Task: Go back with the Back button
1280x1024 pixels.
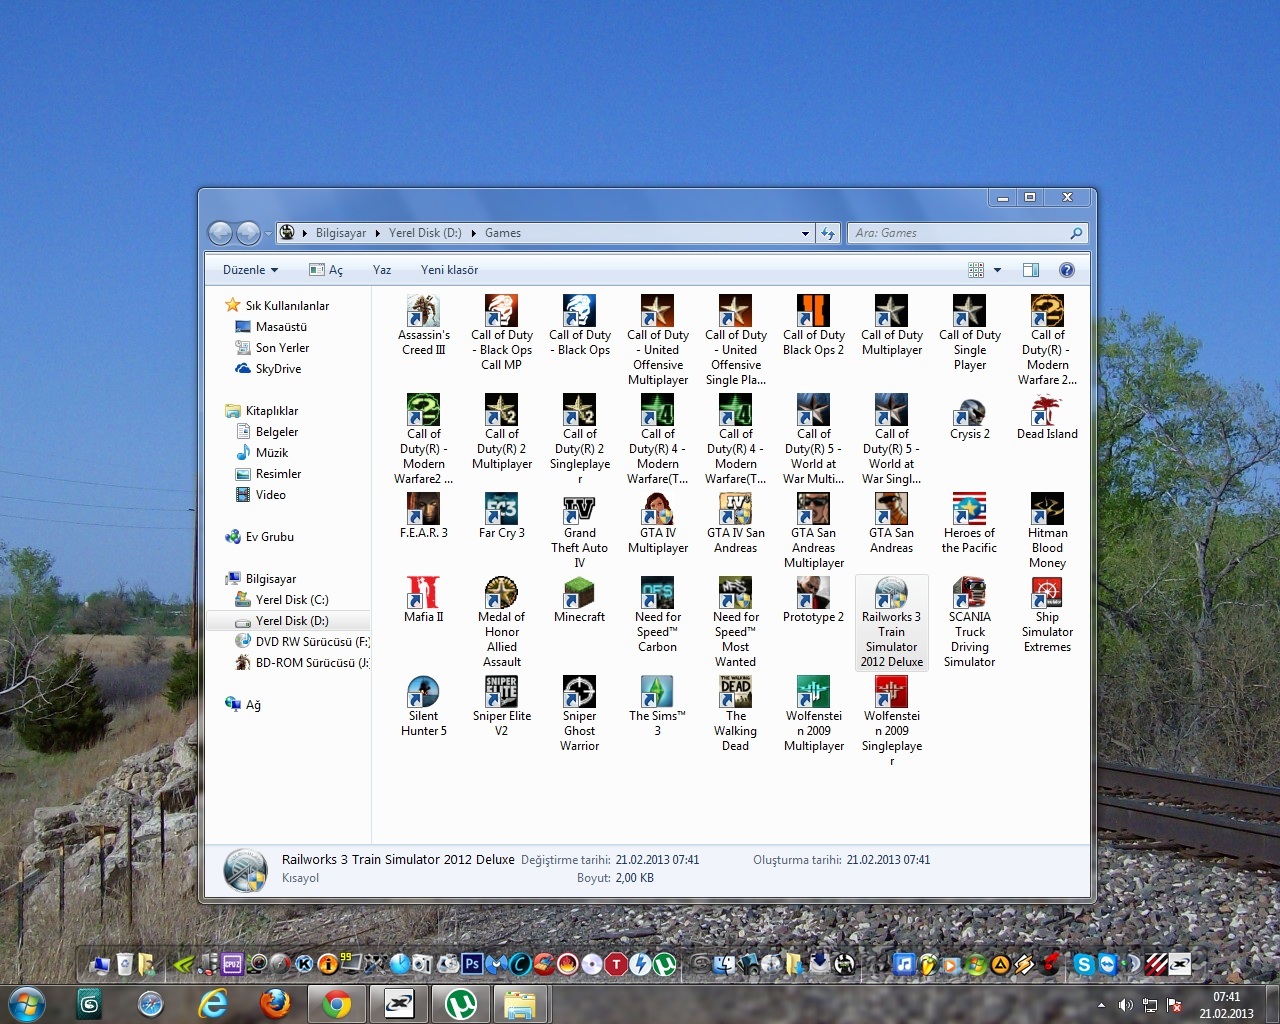Action: (x=221, y=233)
